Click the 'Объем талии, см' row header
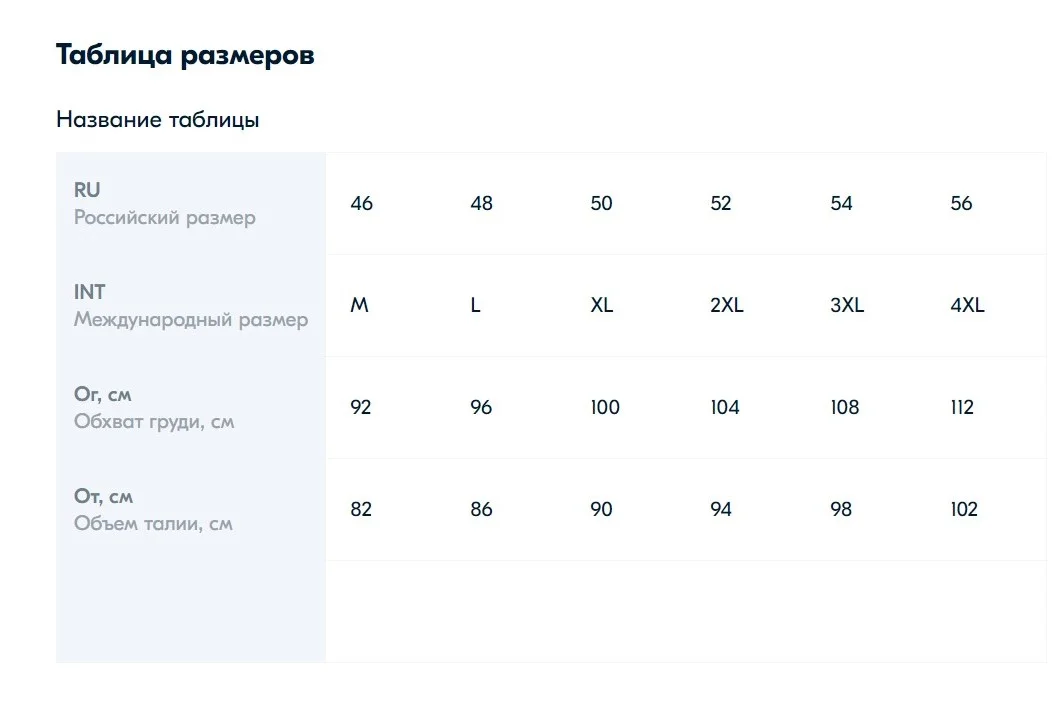 191,510
